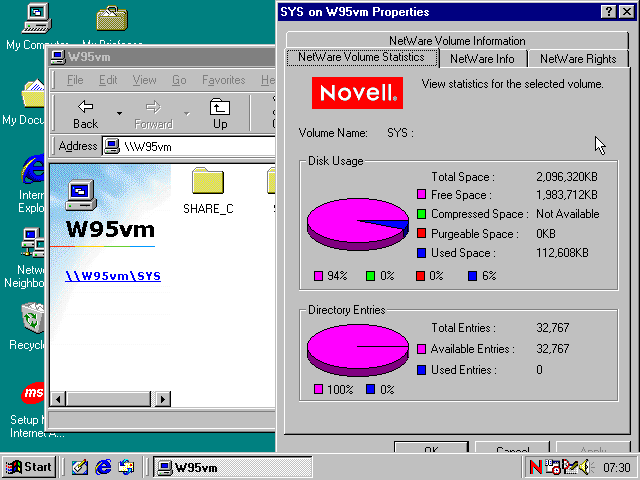
Task: Click the 100% available entries percentage
Action: click(340, 389)
